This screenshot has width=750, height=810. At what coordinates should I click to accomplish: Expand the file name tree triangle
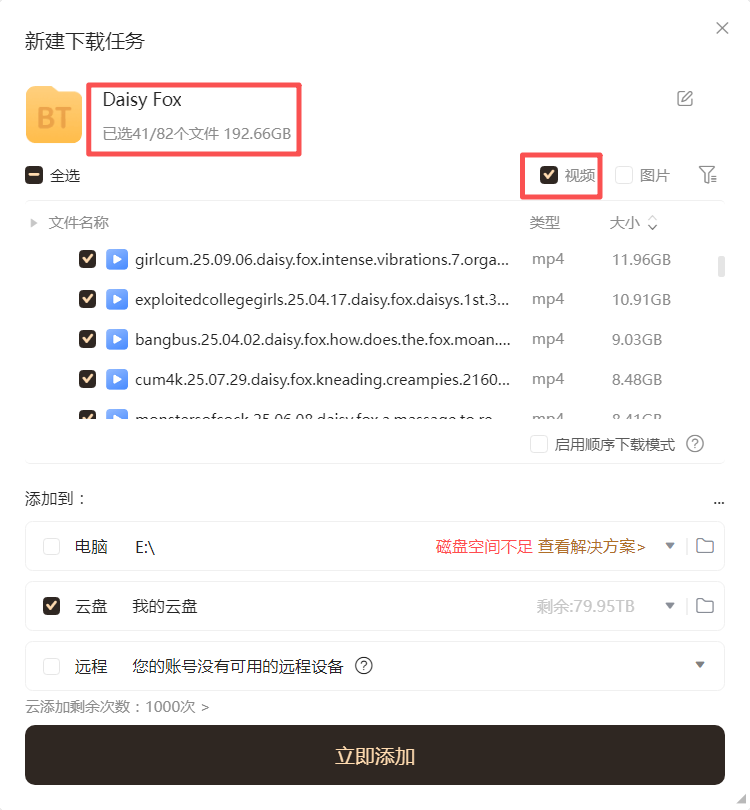click(34, 223)
